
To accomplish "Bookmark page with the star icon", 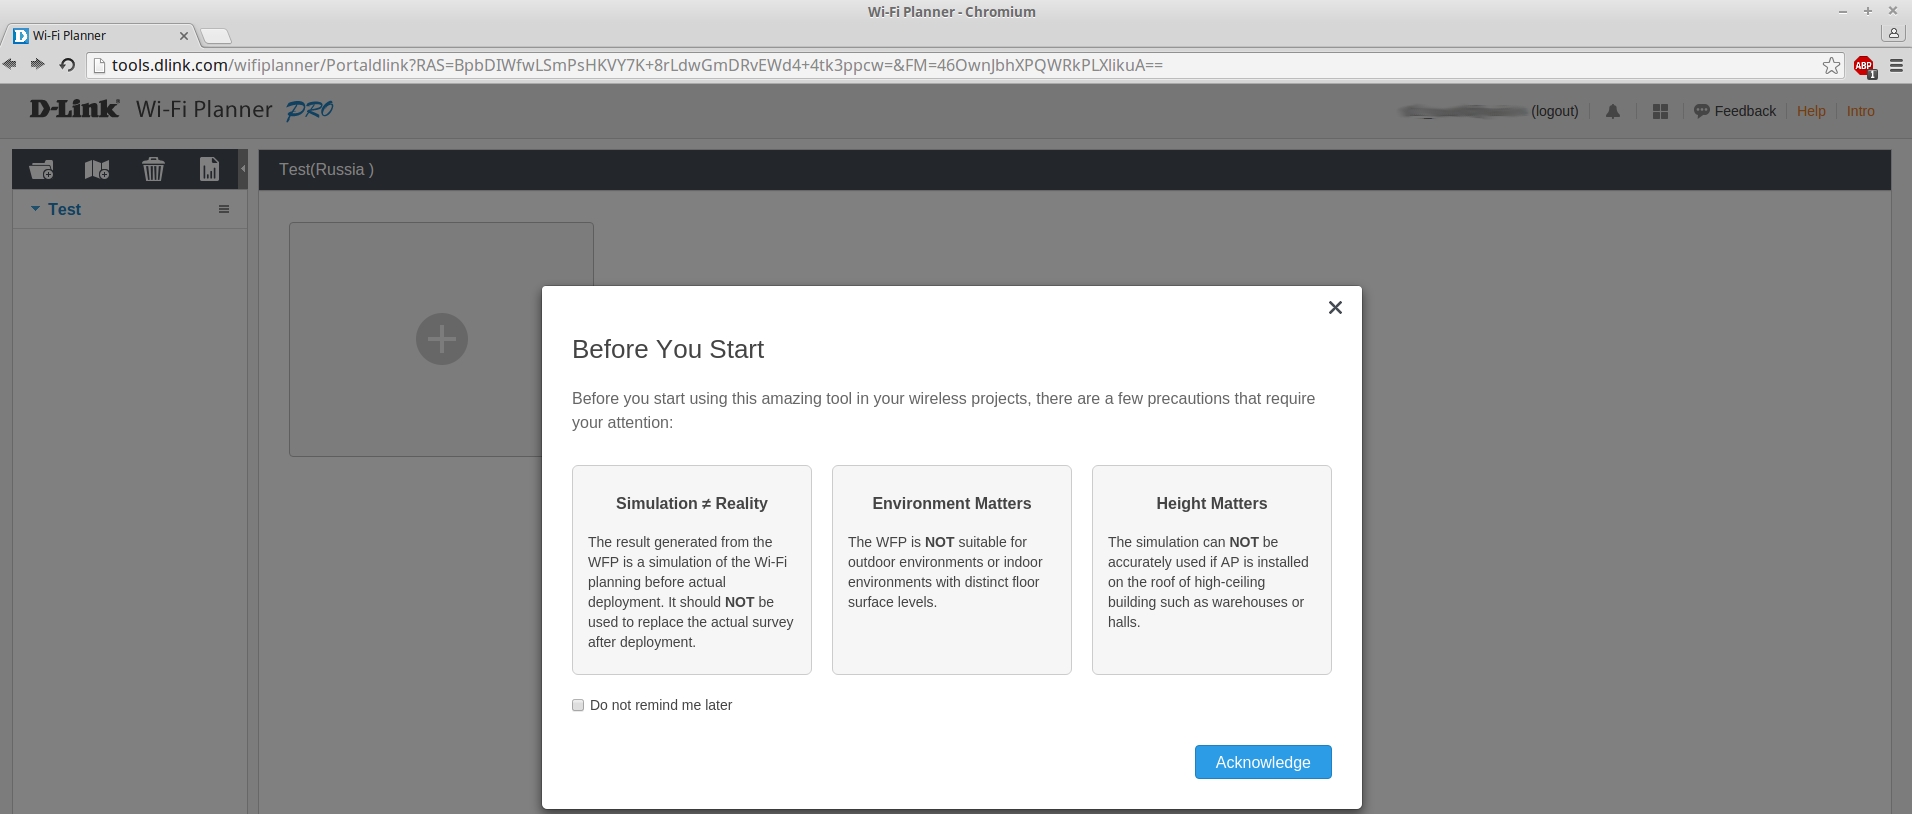I will click(x=1831, y=66).
